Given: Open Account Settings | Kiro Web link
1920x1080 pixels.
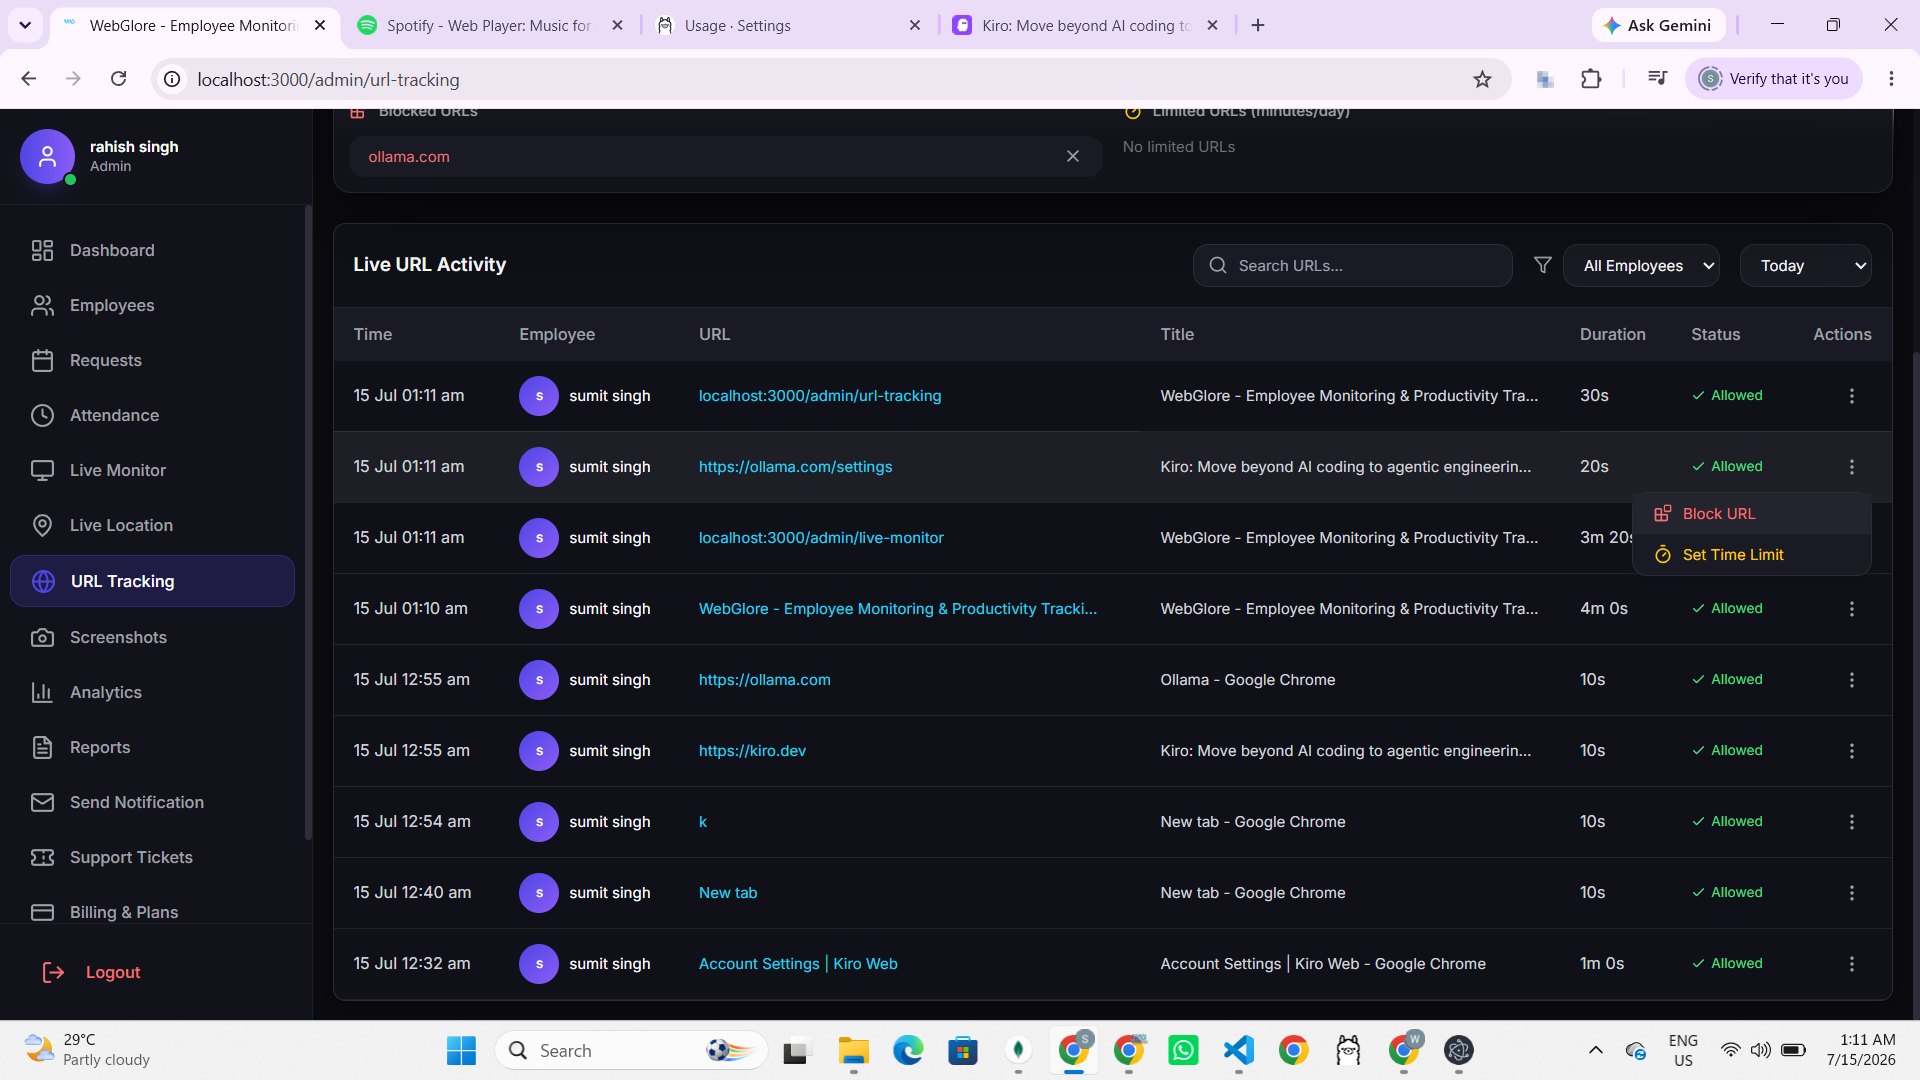Looking at the screenshot, I should click(x=798, y=964).
